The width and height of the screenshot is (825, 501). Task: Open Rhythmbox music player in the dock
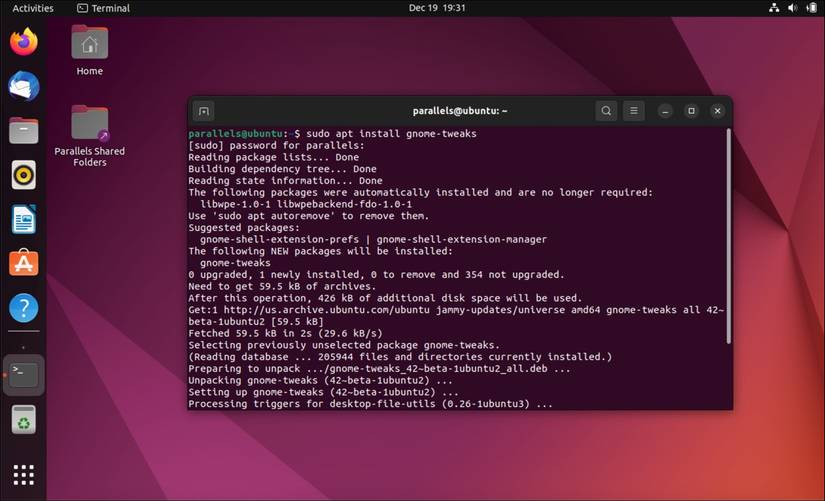[x=24, y=175]
